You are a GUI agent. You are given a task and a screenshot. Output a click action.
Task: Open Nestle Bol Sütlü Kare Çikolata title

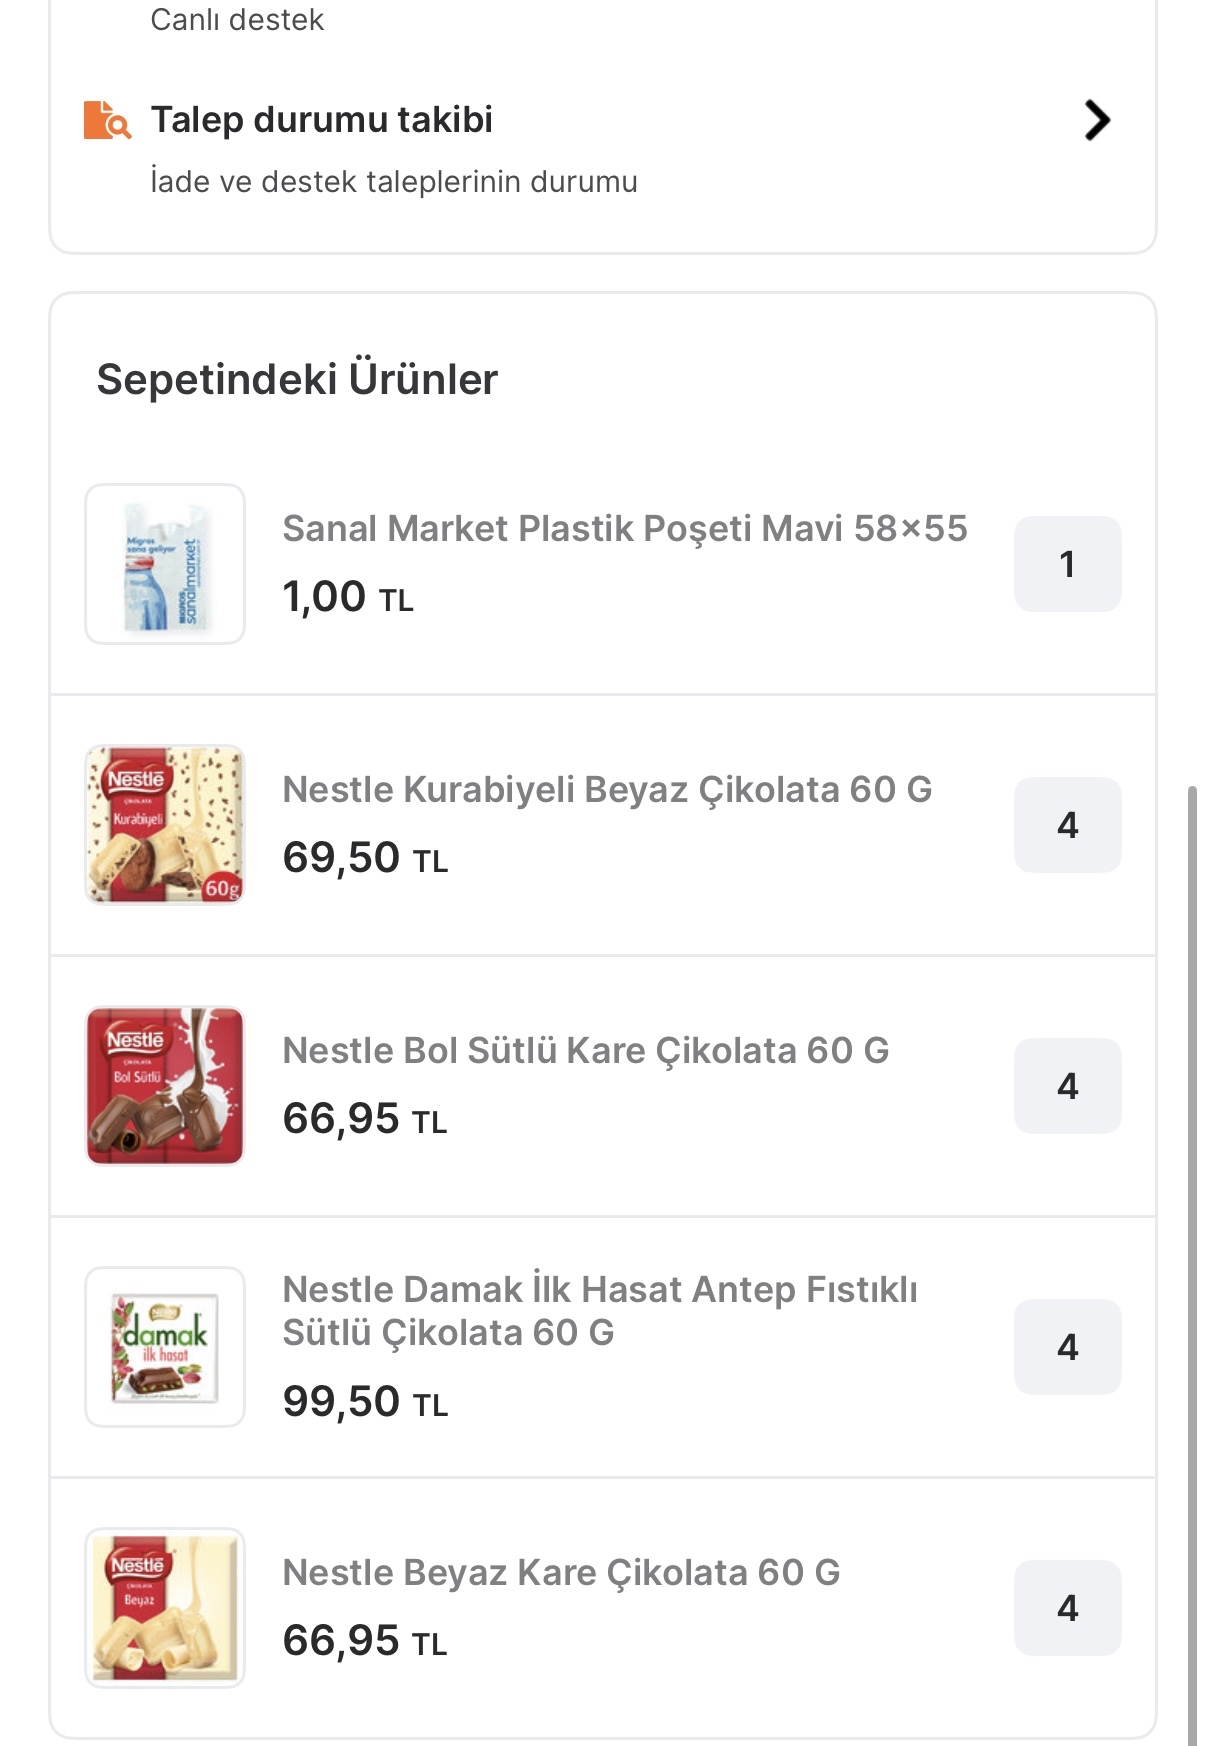pos(585,1051)
